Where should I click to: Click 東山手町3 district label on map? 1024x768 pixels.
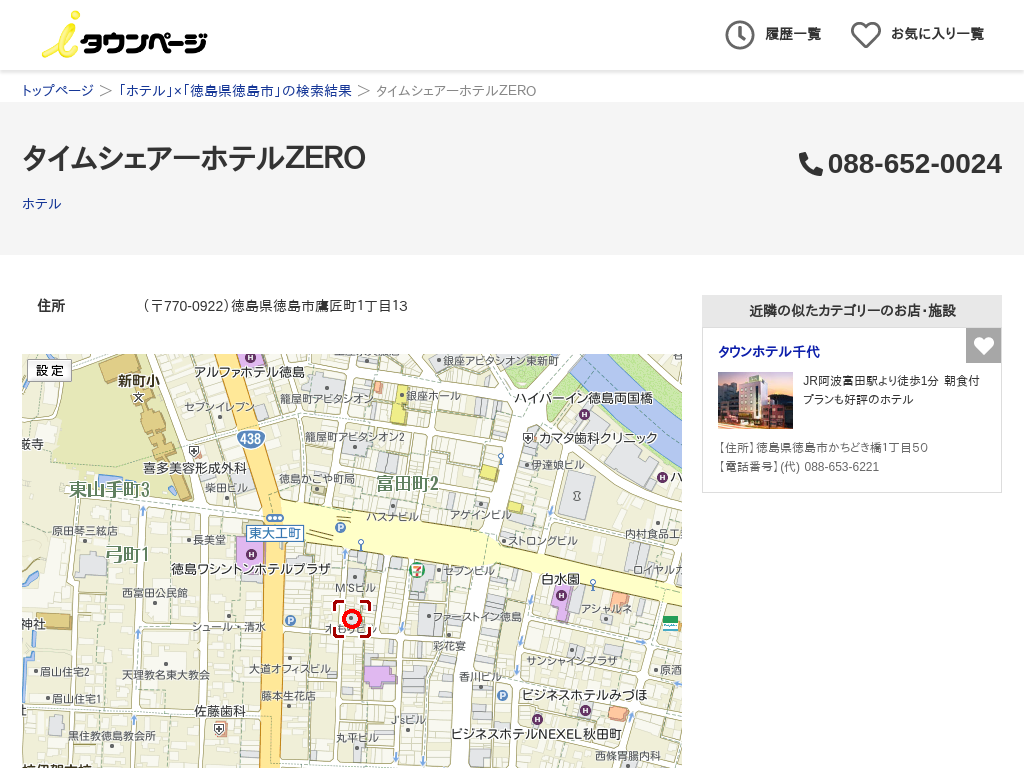[x=110, y=489]
